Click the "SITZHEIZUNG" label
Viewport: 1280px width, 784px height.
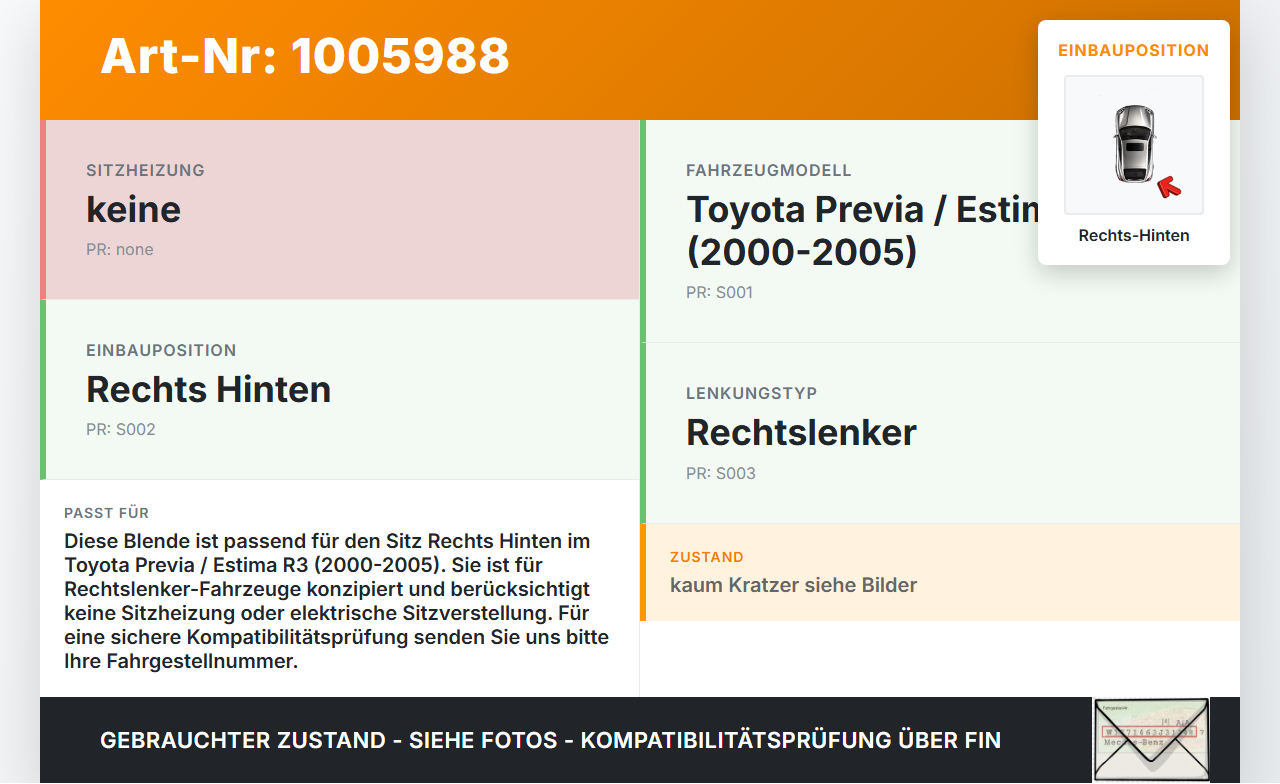(145, 171)
